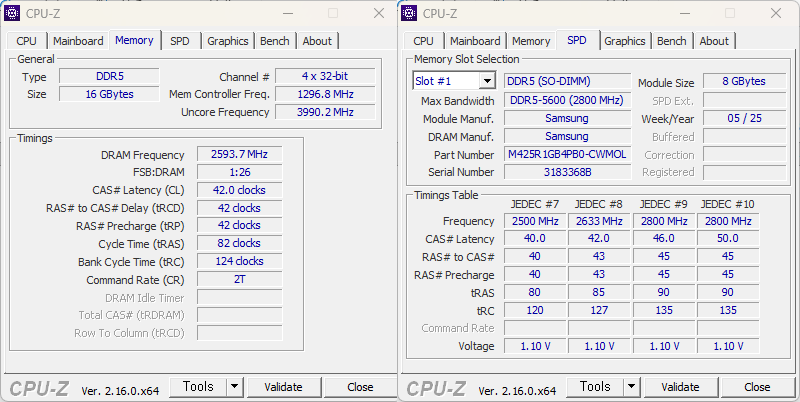Click Validate in the SPD window
Viewport: 800px width, 402px height.
680,387
